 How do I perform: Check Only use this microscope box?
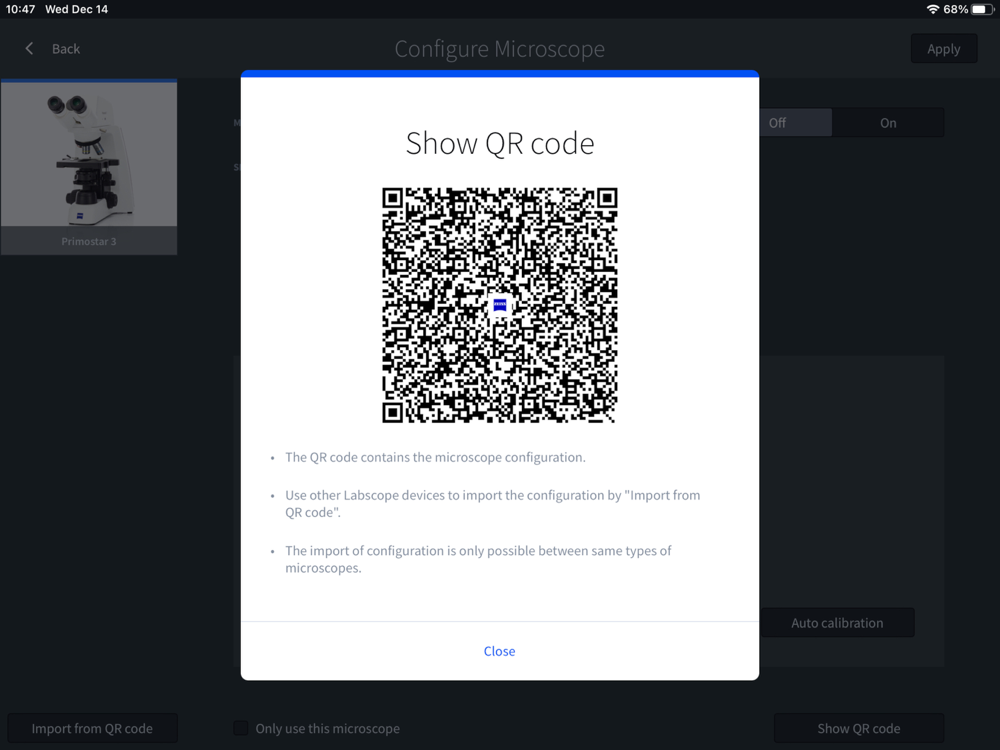[241, 728]
